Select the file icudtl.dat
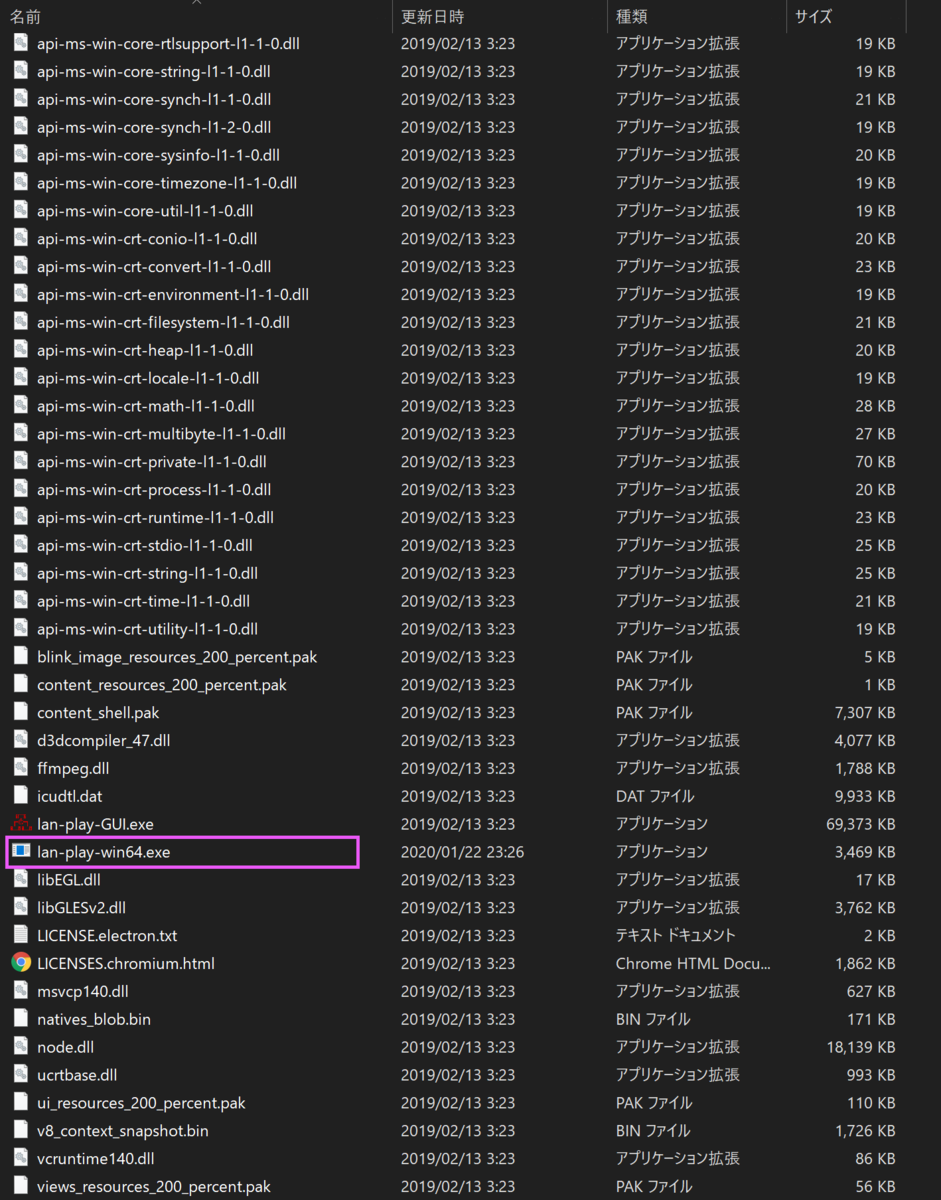Image resolution: width=941 pixels, height=1200 pixels. [69, 796]
